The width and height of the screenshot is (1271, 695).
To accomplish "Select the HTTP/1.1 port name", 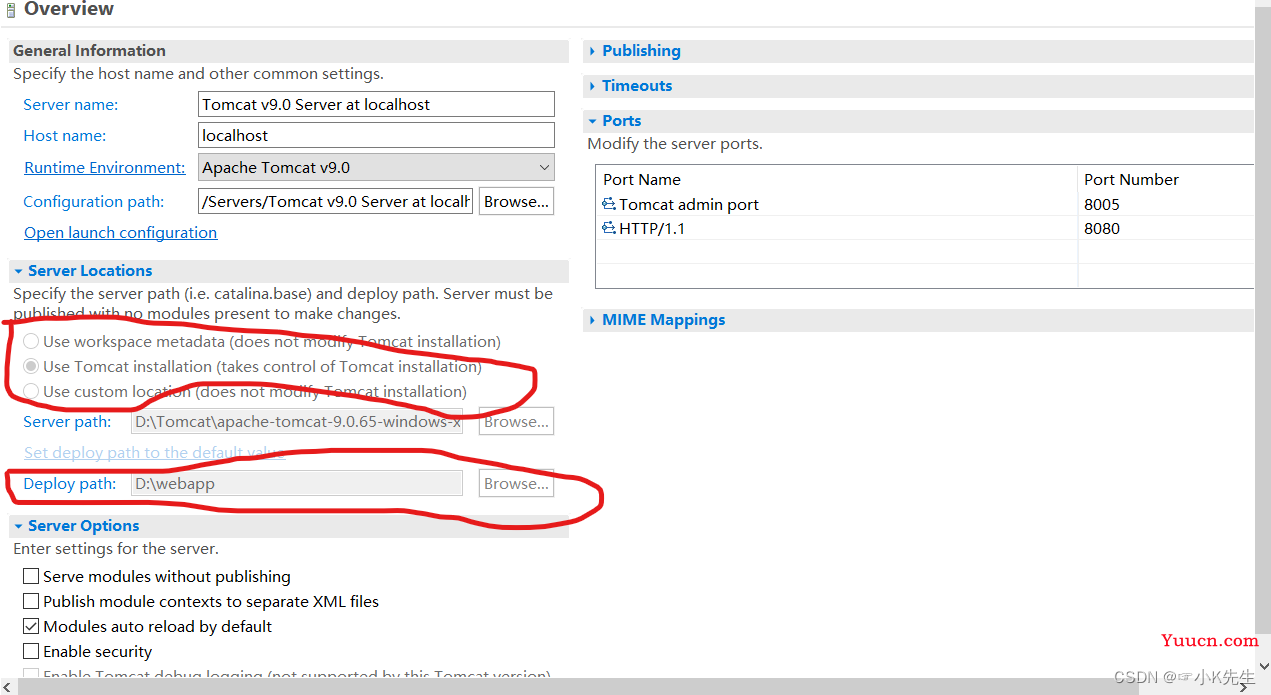I will 652,228.
